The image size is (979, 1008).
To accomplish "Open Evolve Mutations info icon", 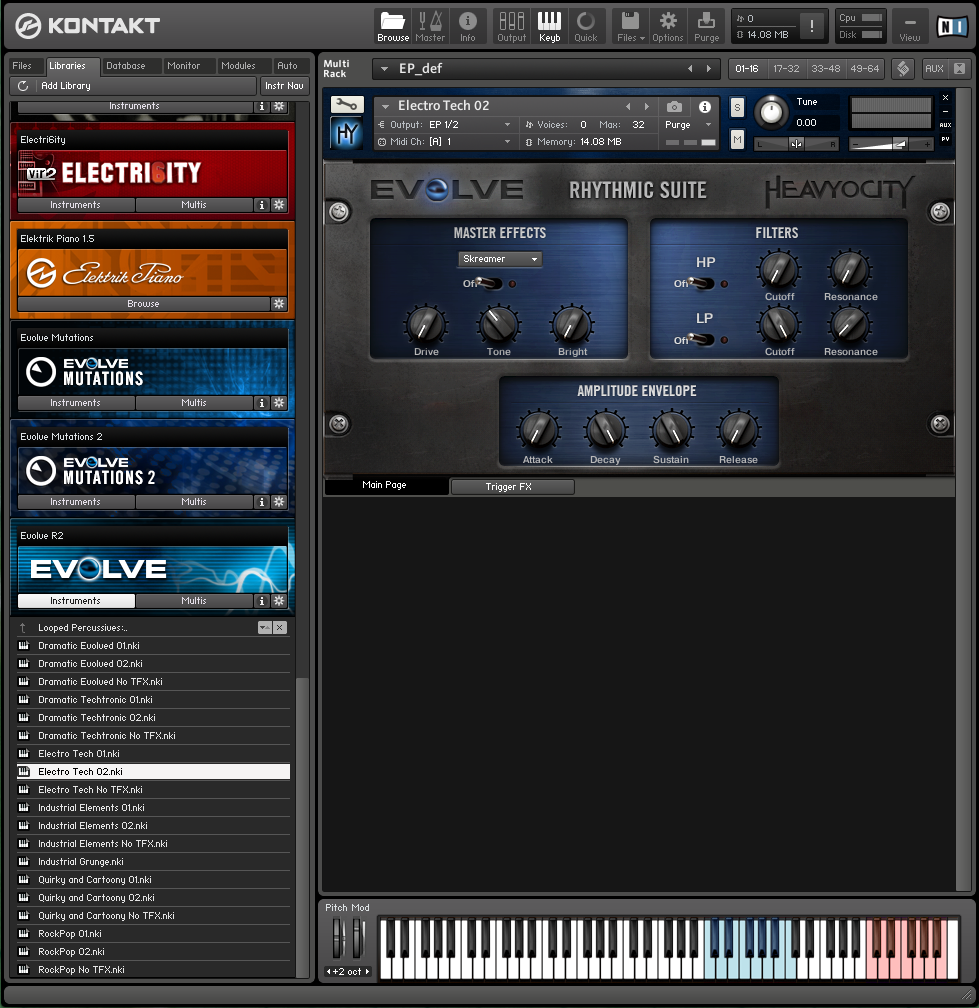I will coord(262,402).
